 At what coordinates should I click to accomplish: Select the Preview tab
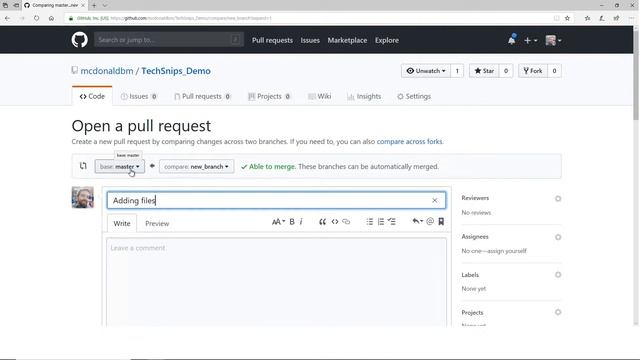pos(157,223)
